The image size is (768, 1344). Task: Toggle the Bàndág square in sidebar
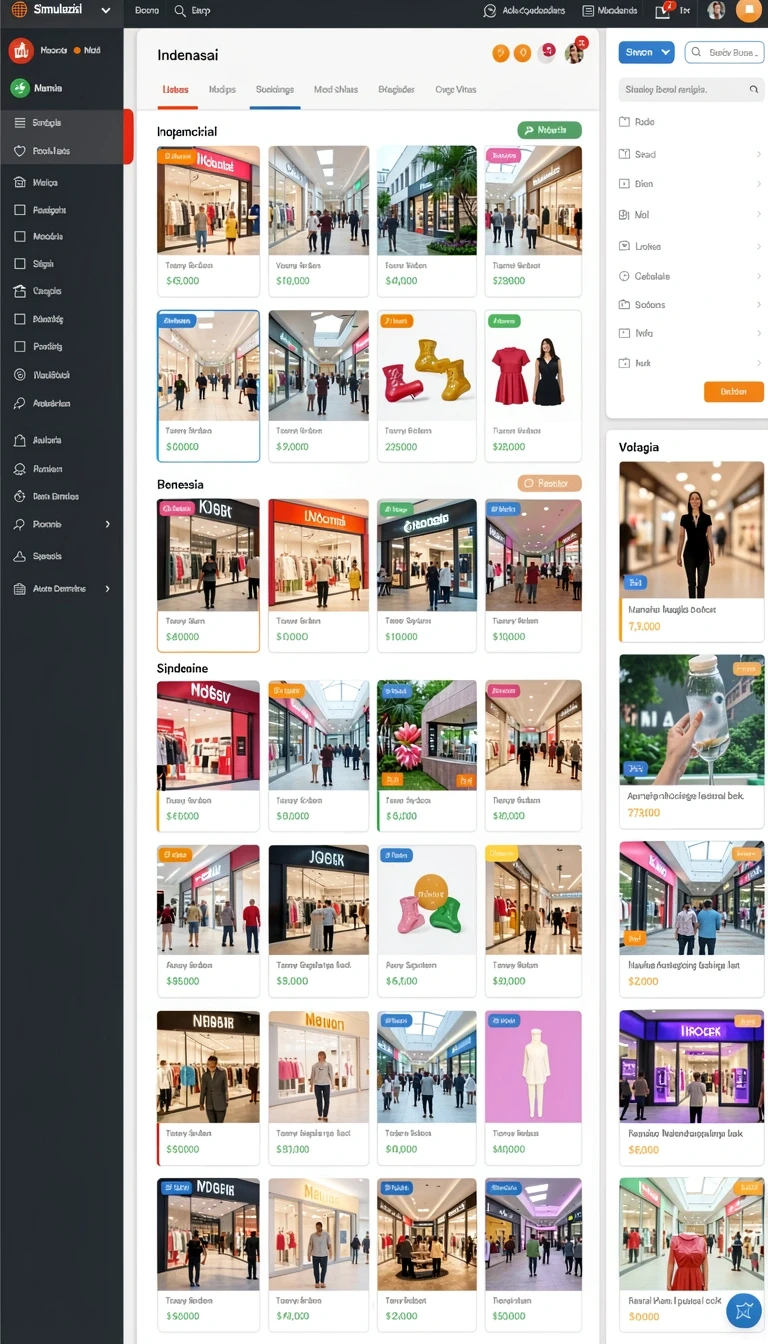coord(20,319)
